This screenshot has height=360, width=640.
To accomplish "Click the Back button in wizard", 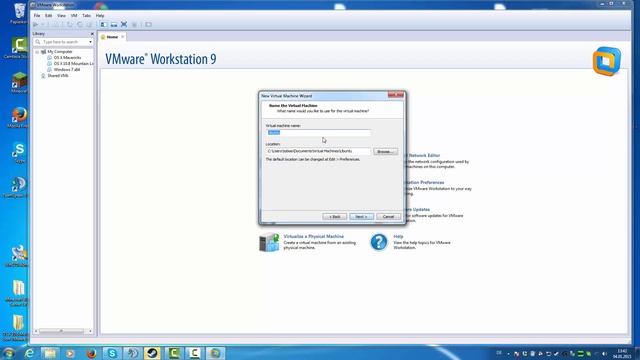I will [x=335, y=216].
